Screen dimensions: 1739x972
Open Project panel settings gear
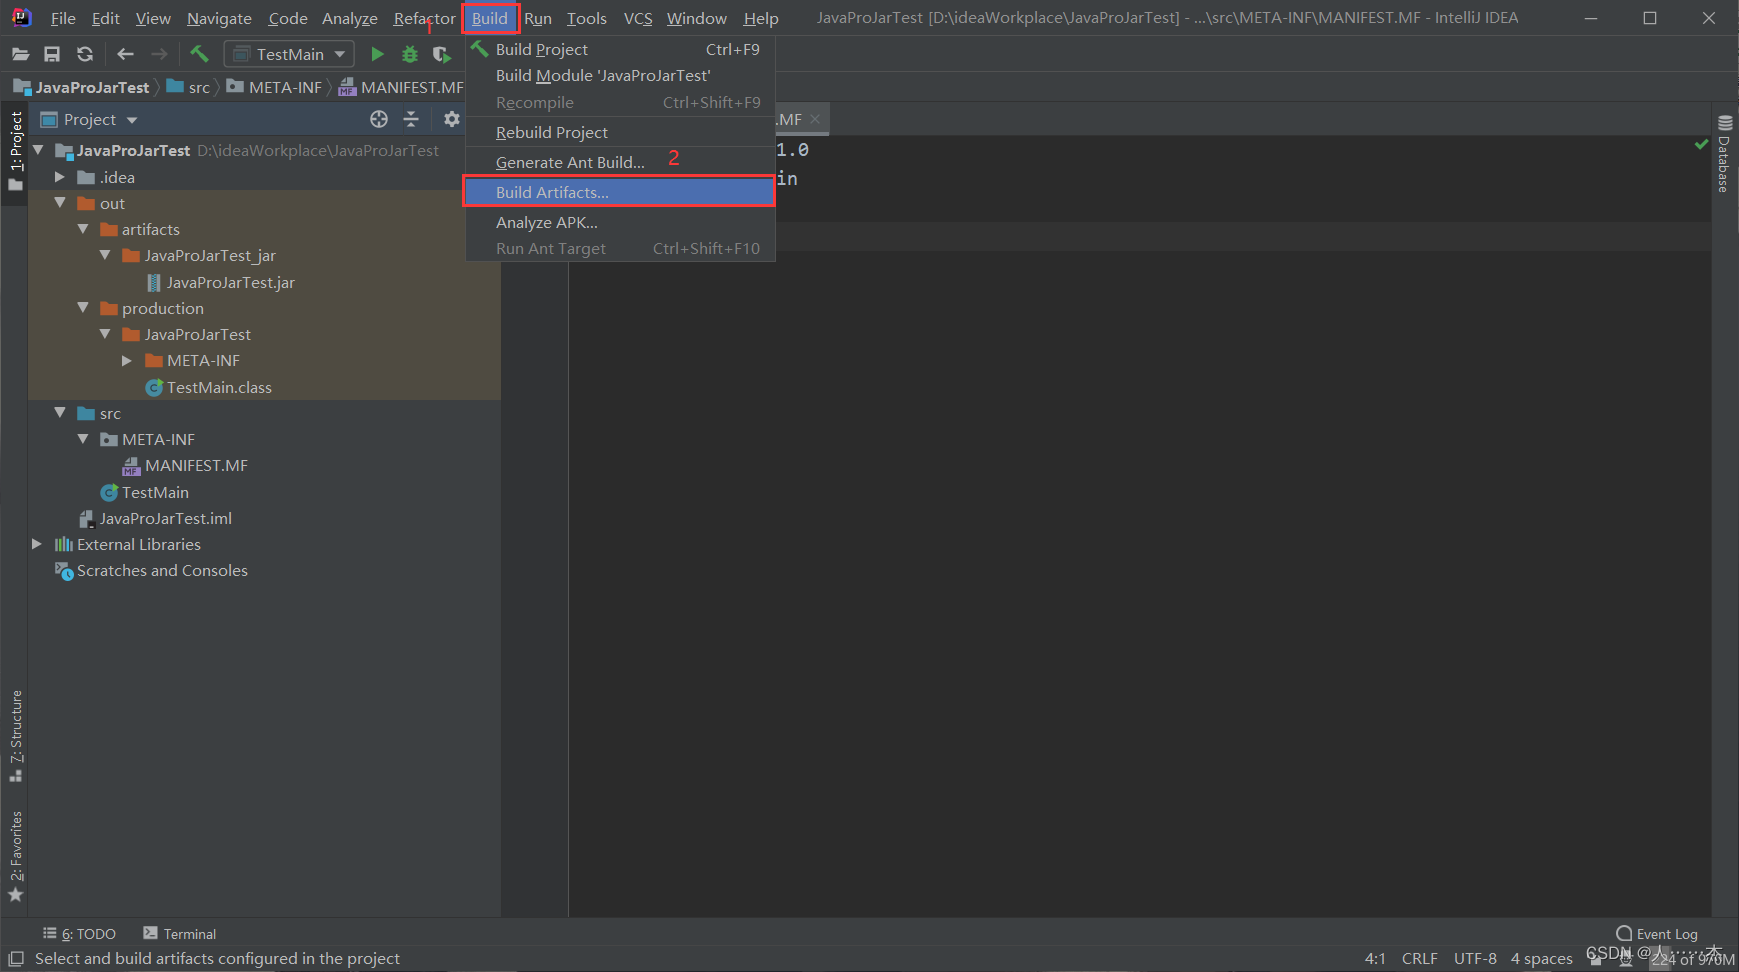(x=452, y=119)
